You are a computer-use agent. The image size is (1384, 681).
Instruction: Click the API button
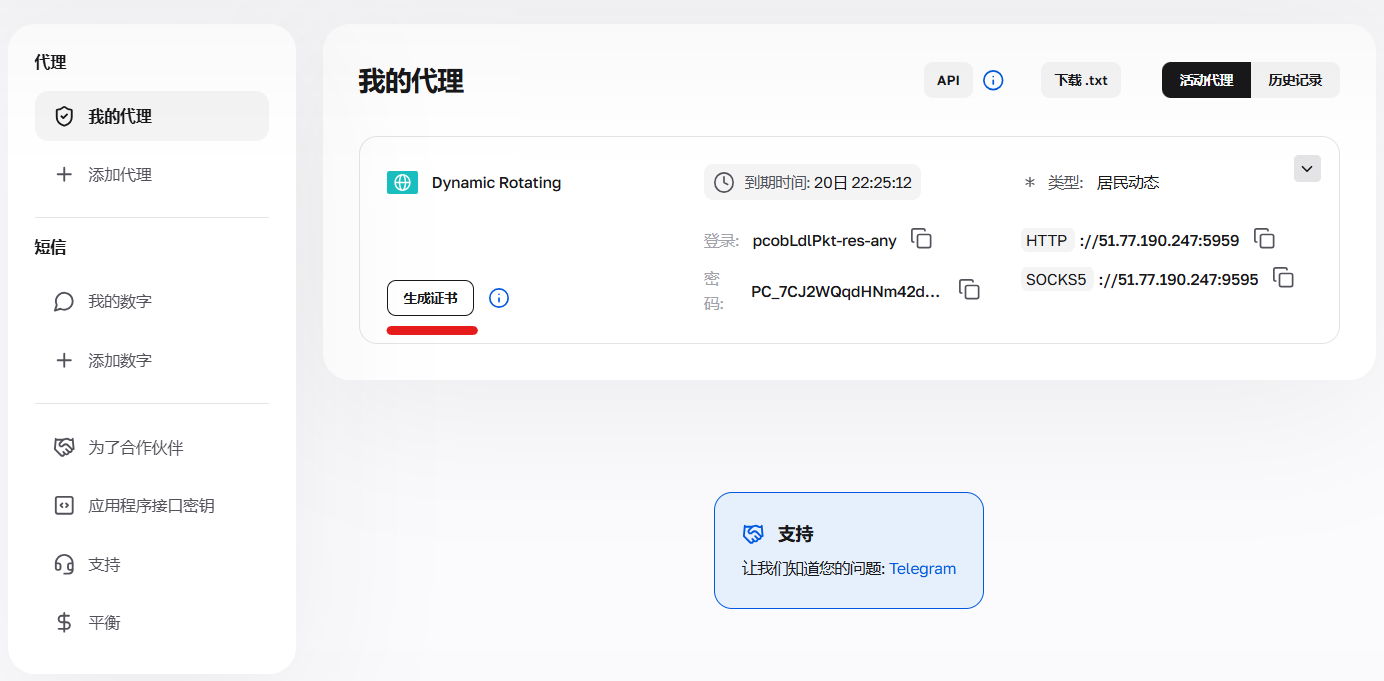click(x=948, y=80)
